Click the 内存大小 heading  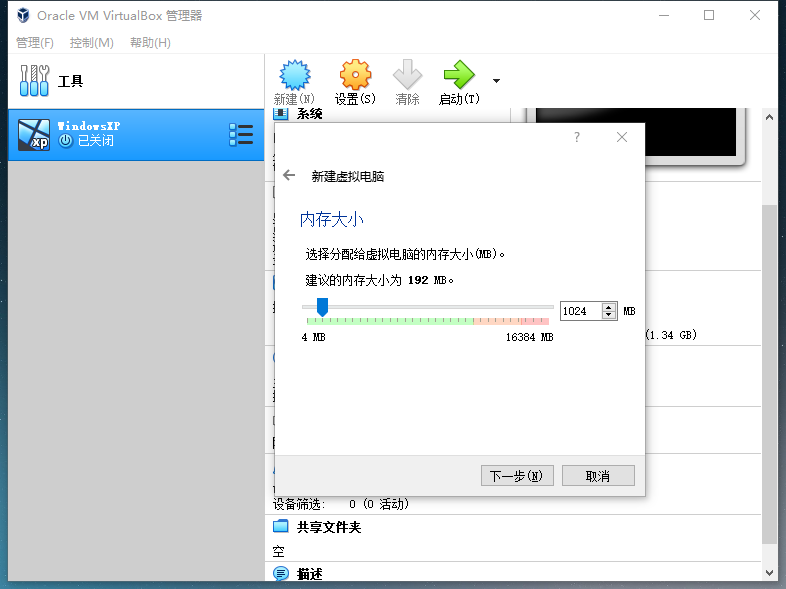tap(331, 220)
